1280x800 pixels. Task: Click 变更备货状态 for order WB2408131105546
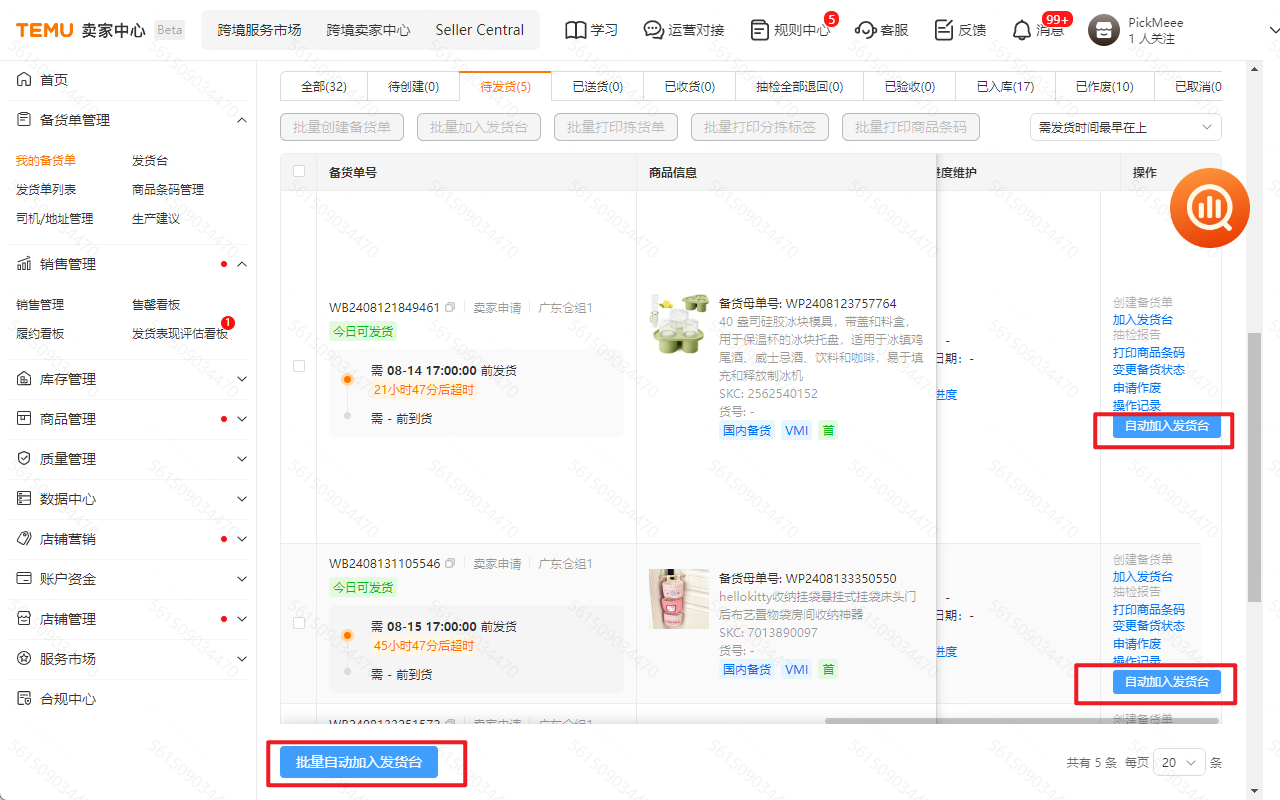1149,626
